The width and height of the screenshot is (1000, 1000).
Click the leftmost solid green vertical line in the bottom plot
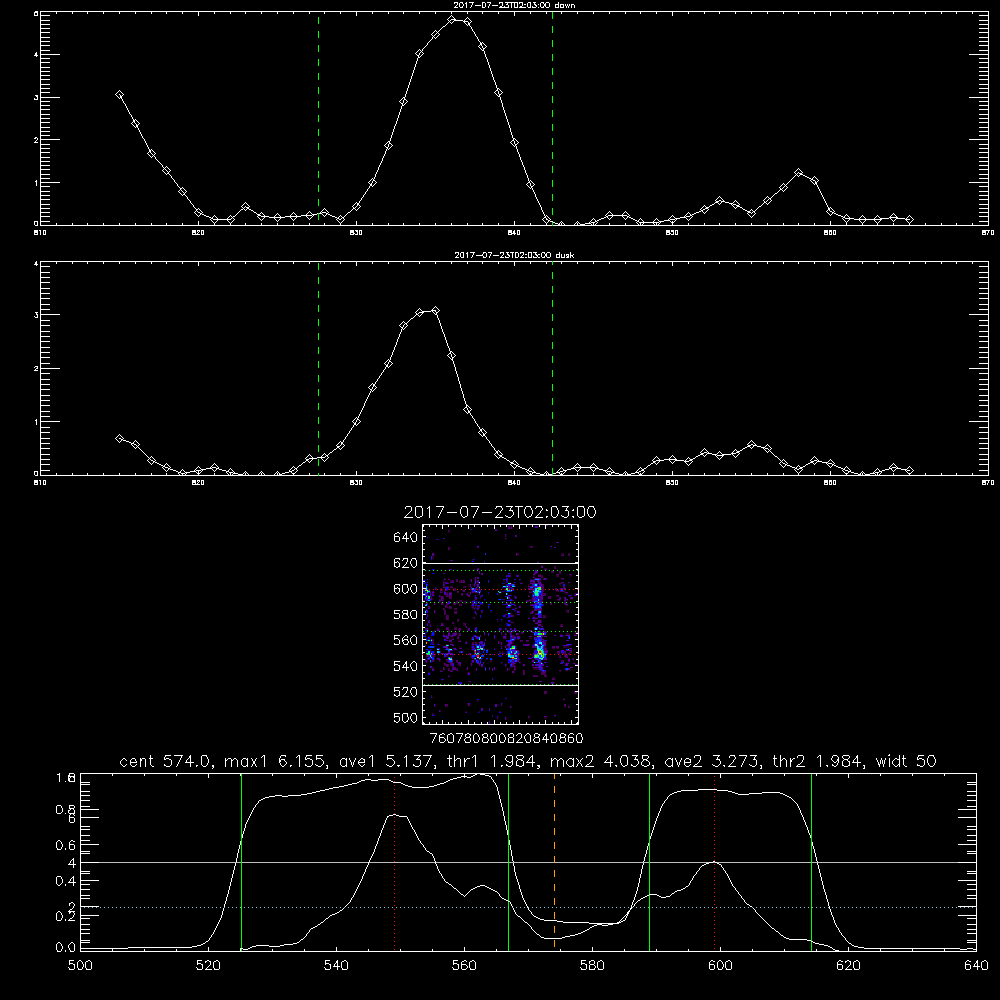pyautogui.click(x=242, y=861)
